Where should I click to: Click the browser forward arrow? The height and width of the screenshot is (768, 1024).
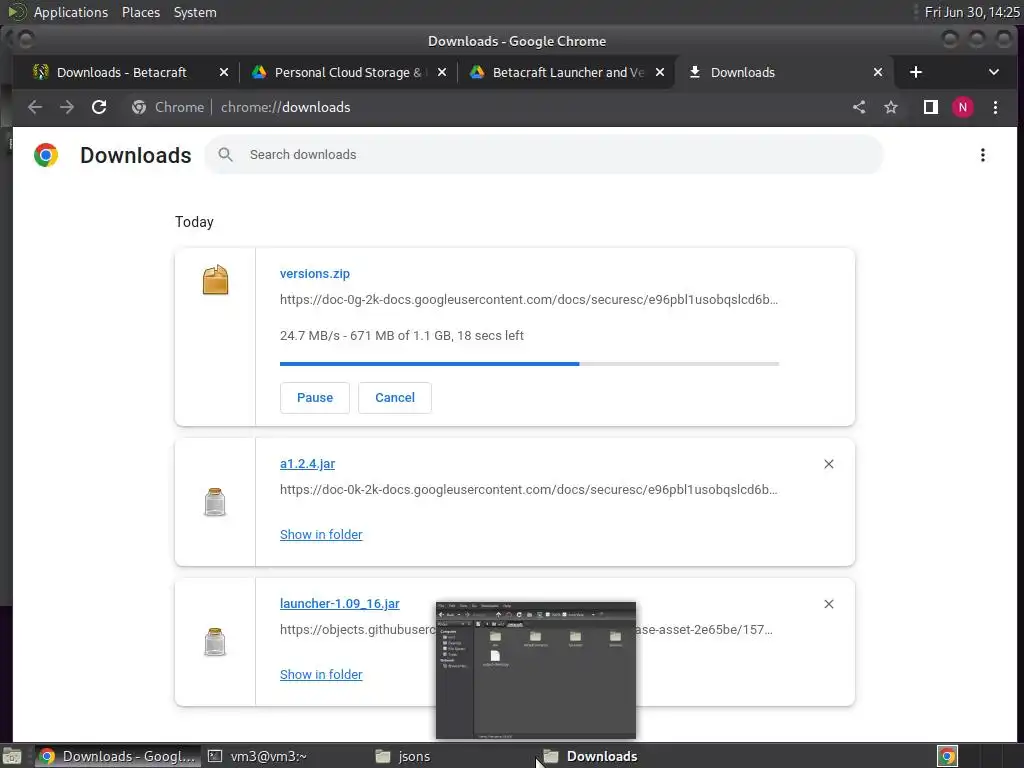coord(67,107)
